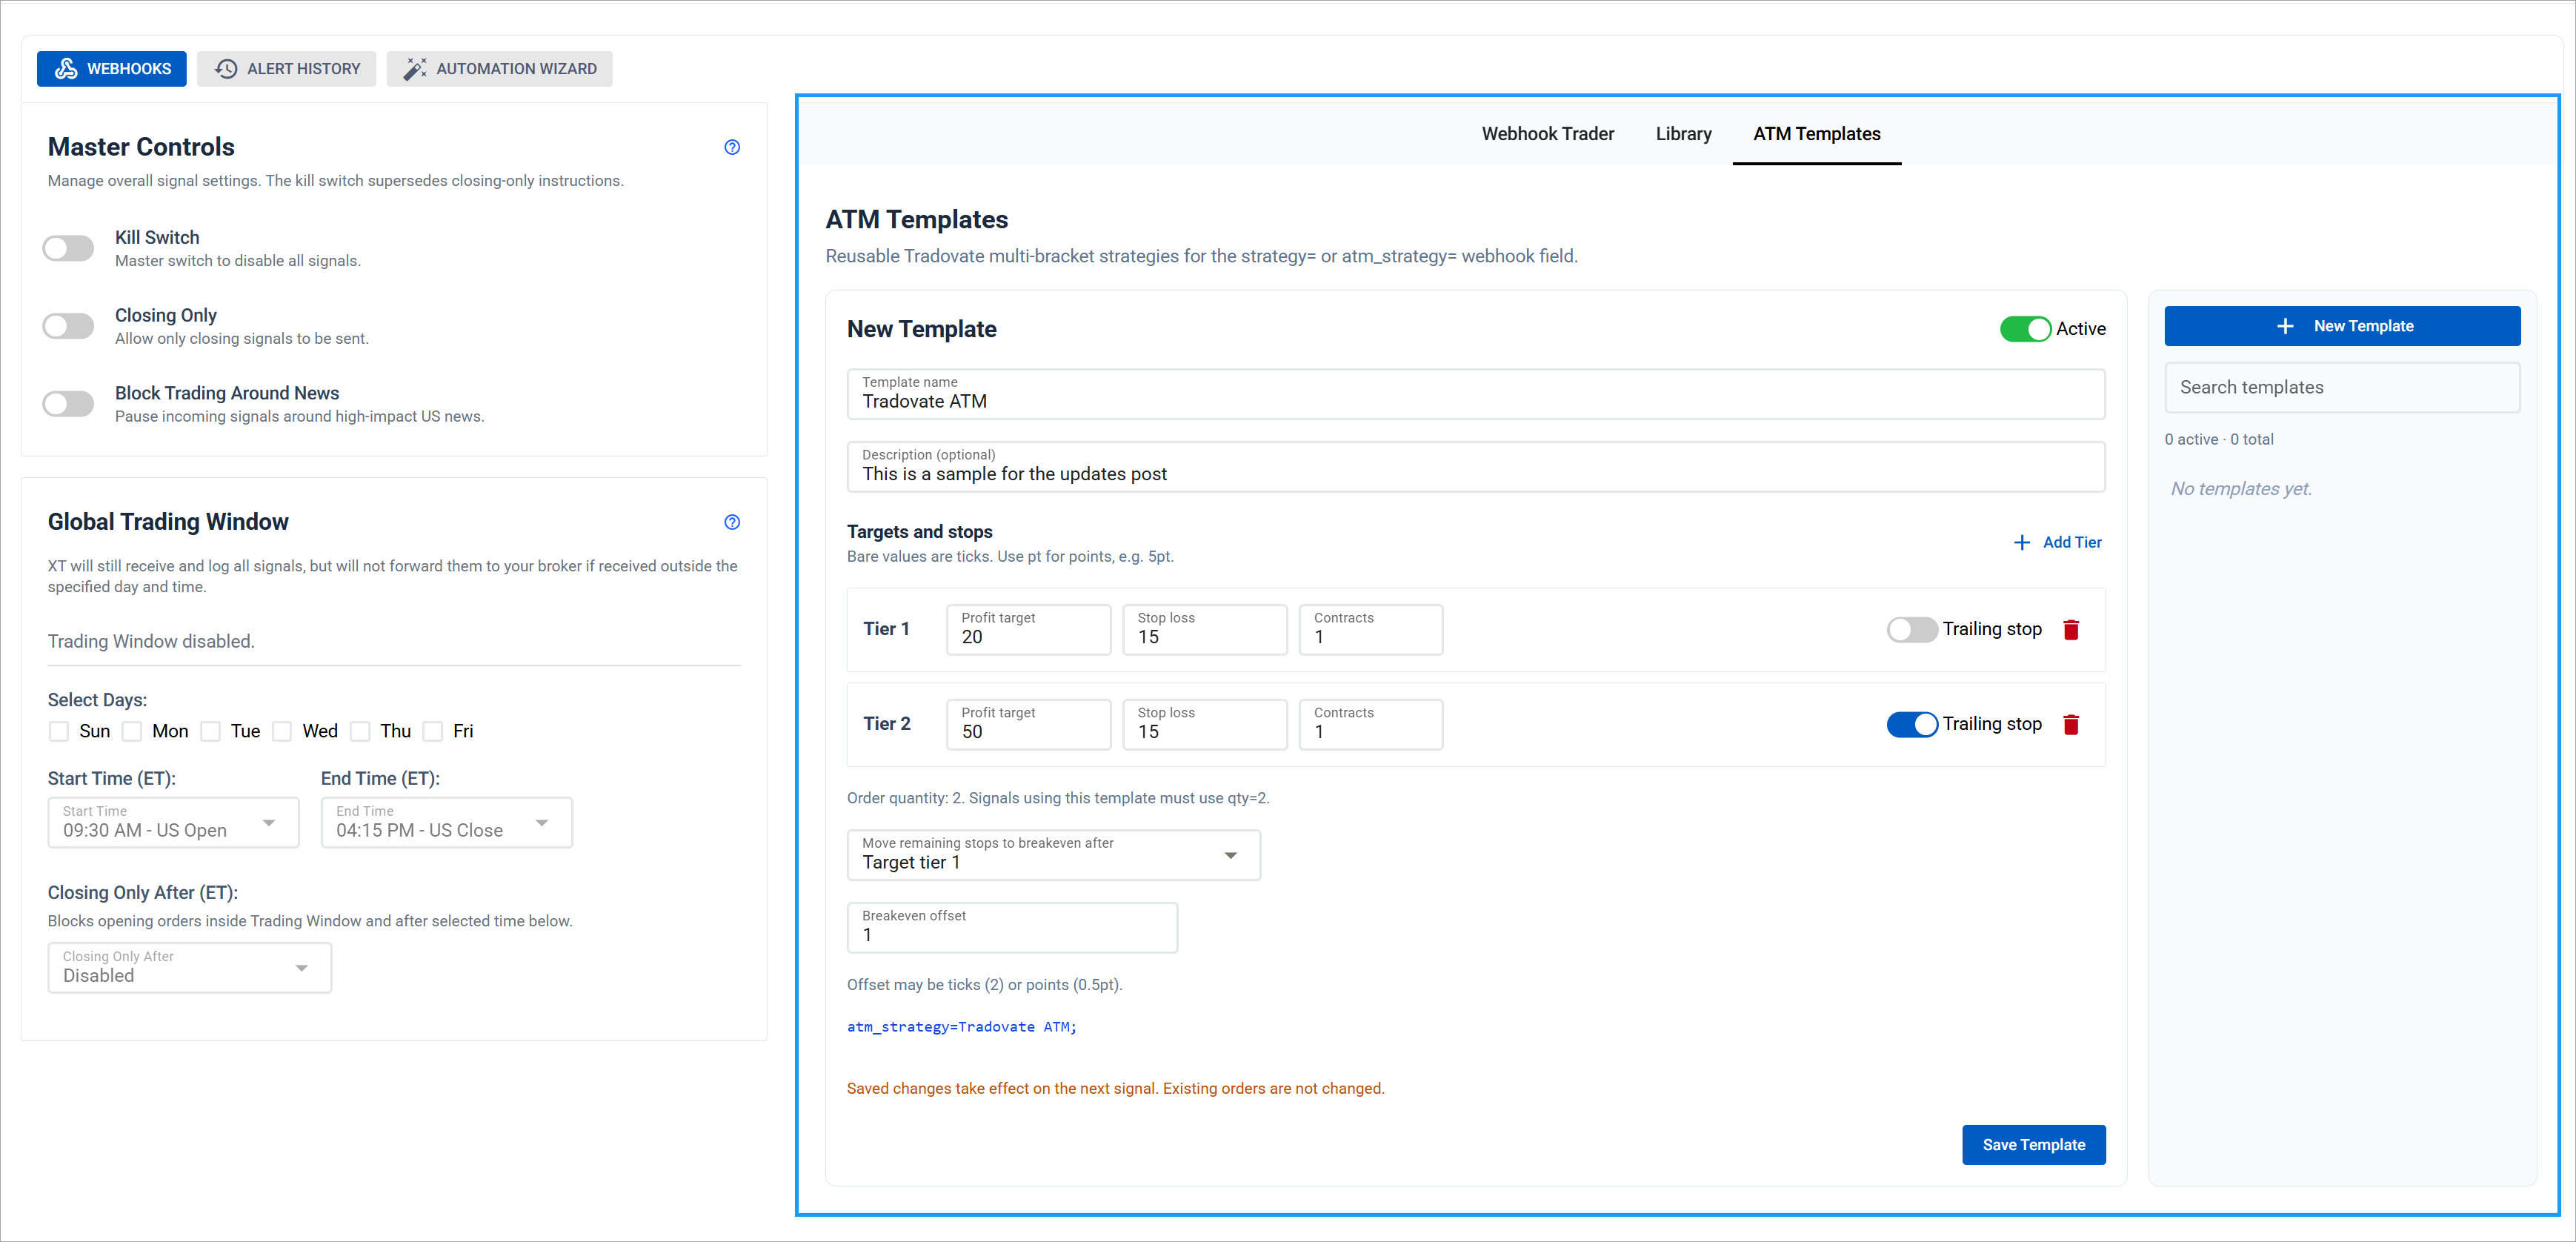
Task: Click Tier 1 Profit target field
Action: (1028, 629)
